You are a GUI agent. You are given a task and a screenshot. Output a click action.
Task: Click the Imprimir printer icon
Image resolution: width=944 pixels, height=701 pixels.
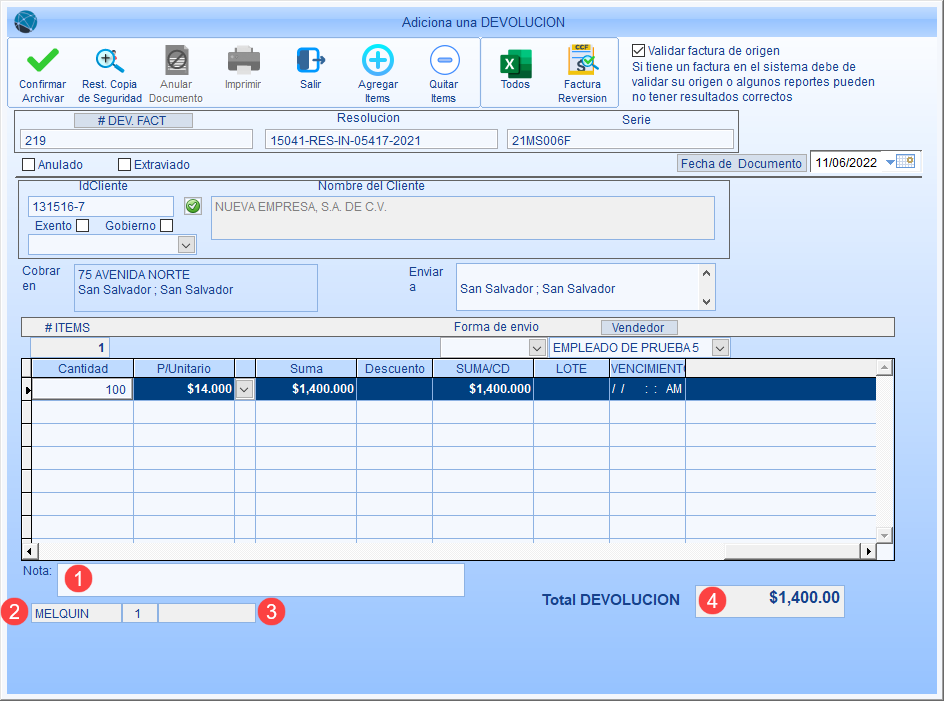(243, 60)
